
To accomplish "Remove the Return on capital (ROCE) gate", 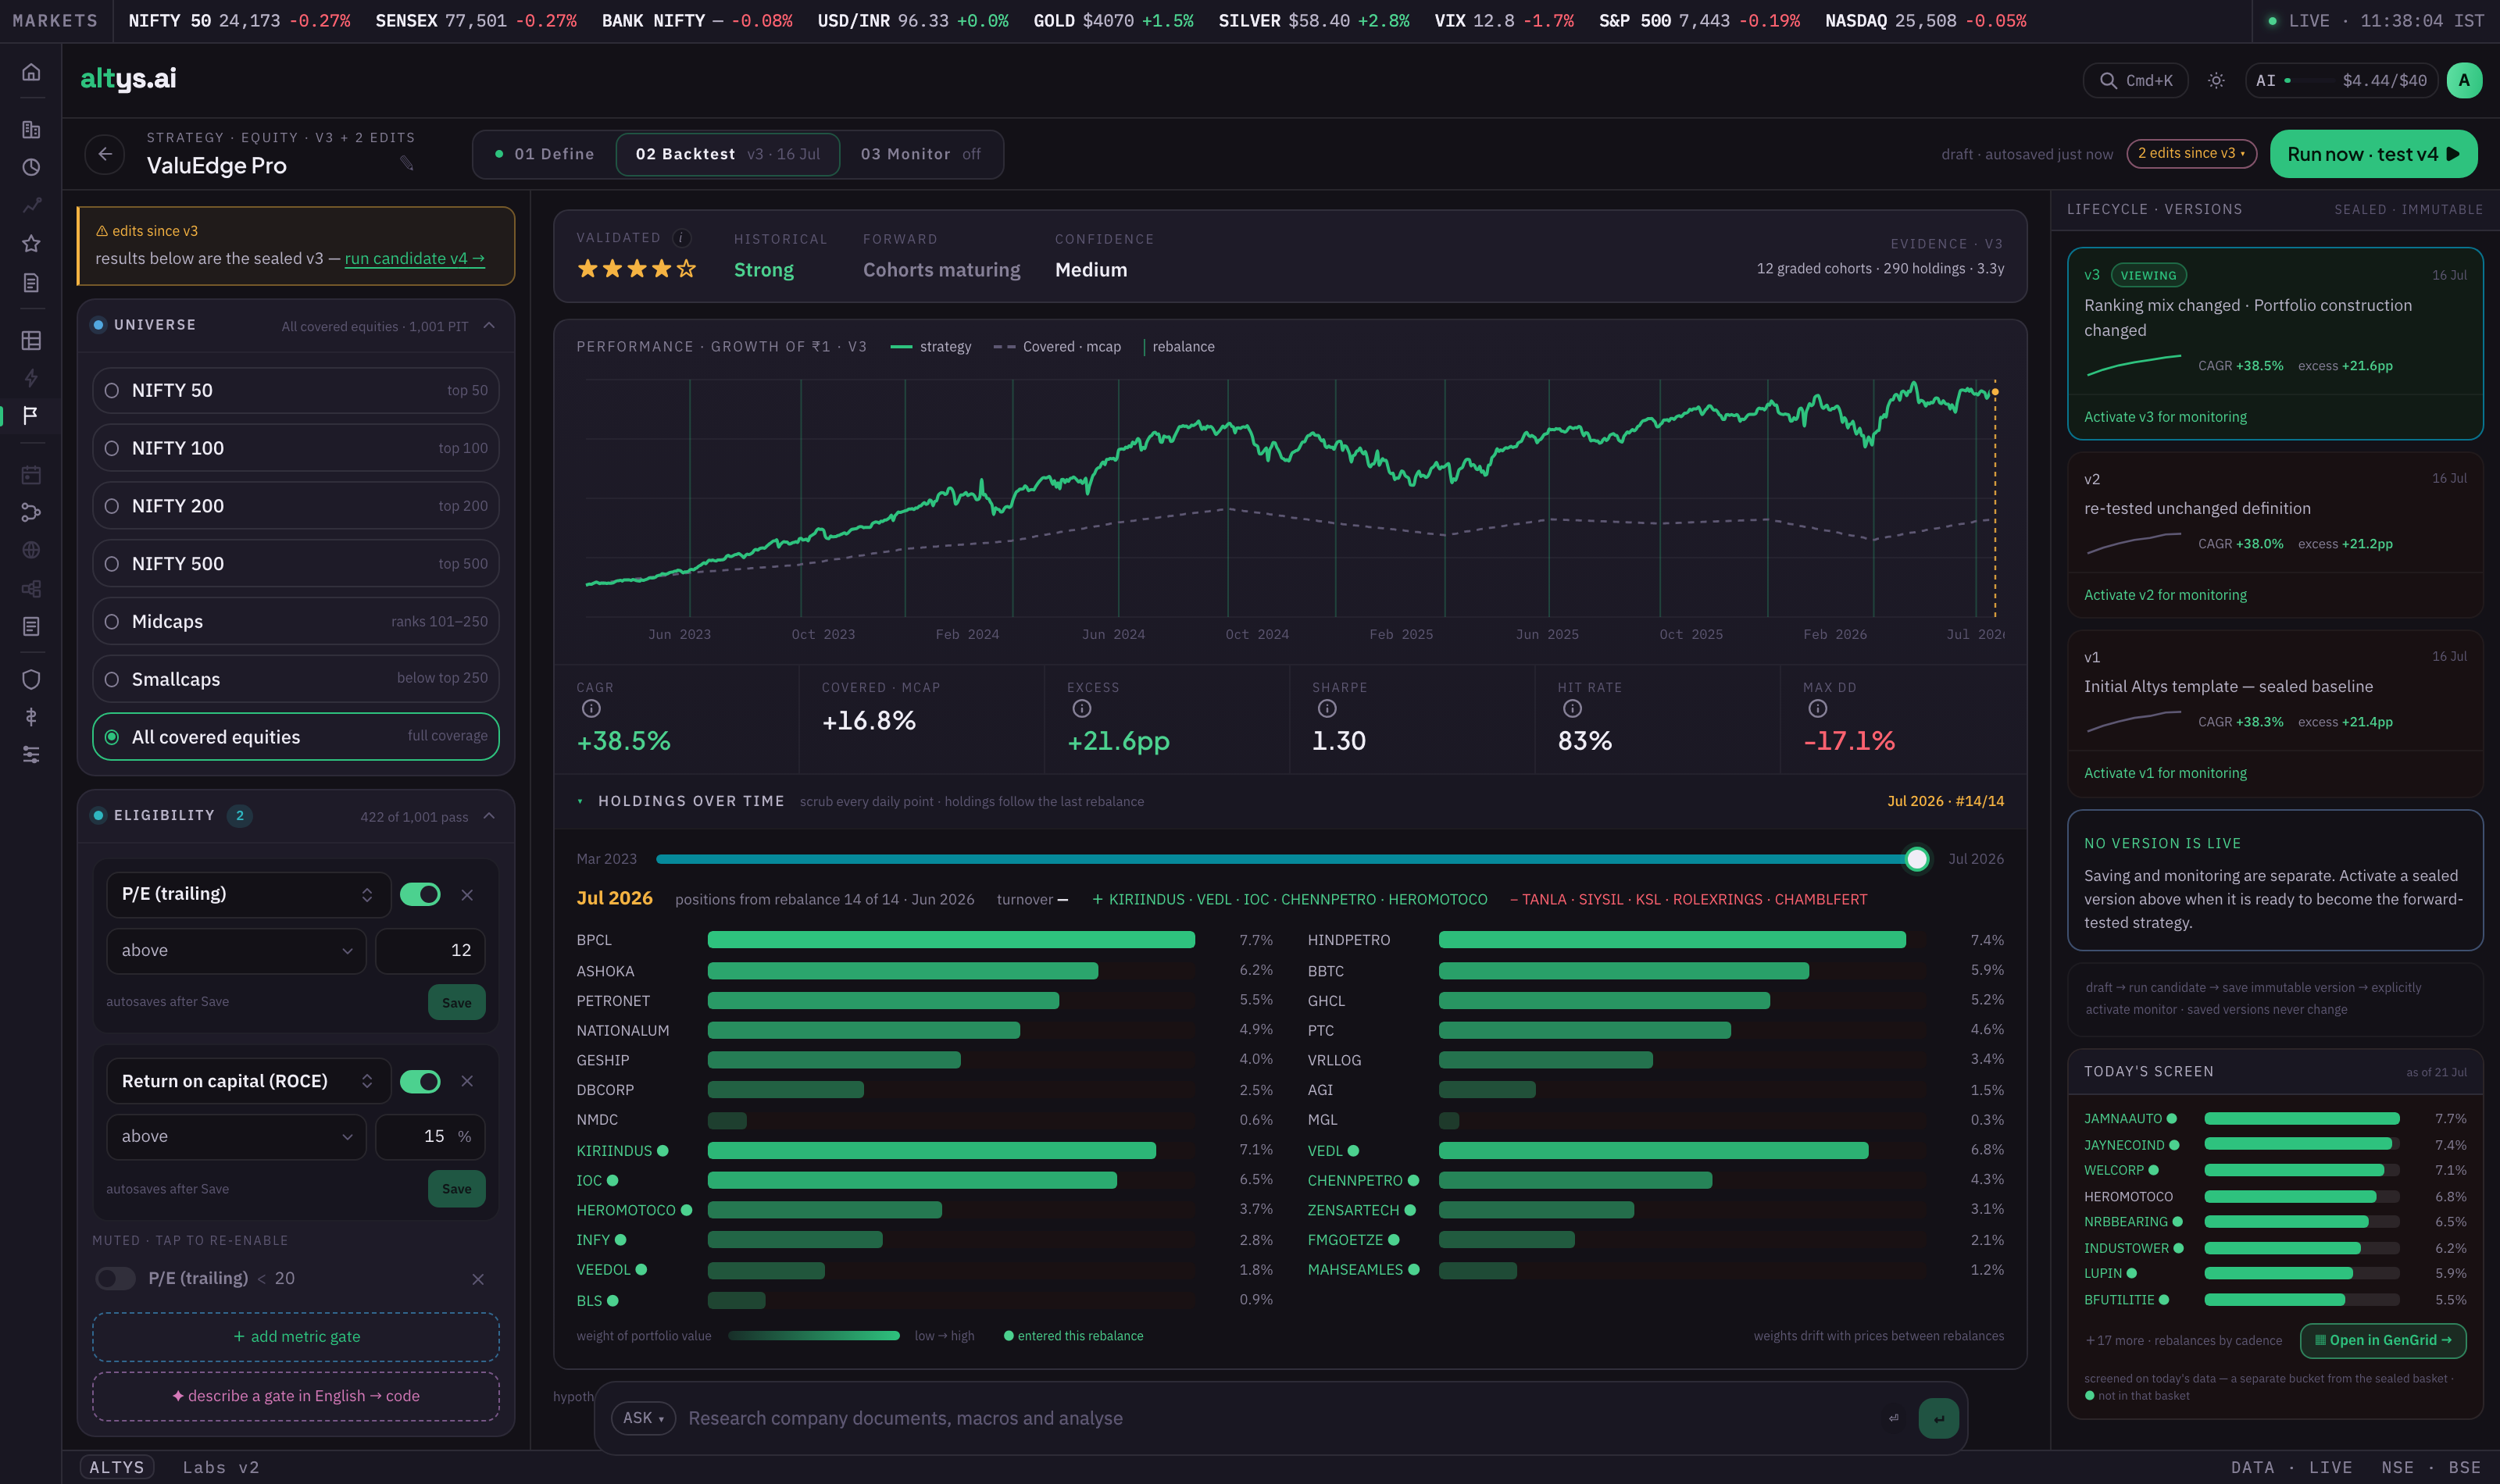I will [467, 1082].
